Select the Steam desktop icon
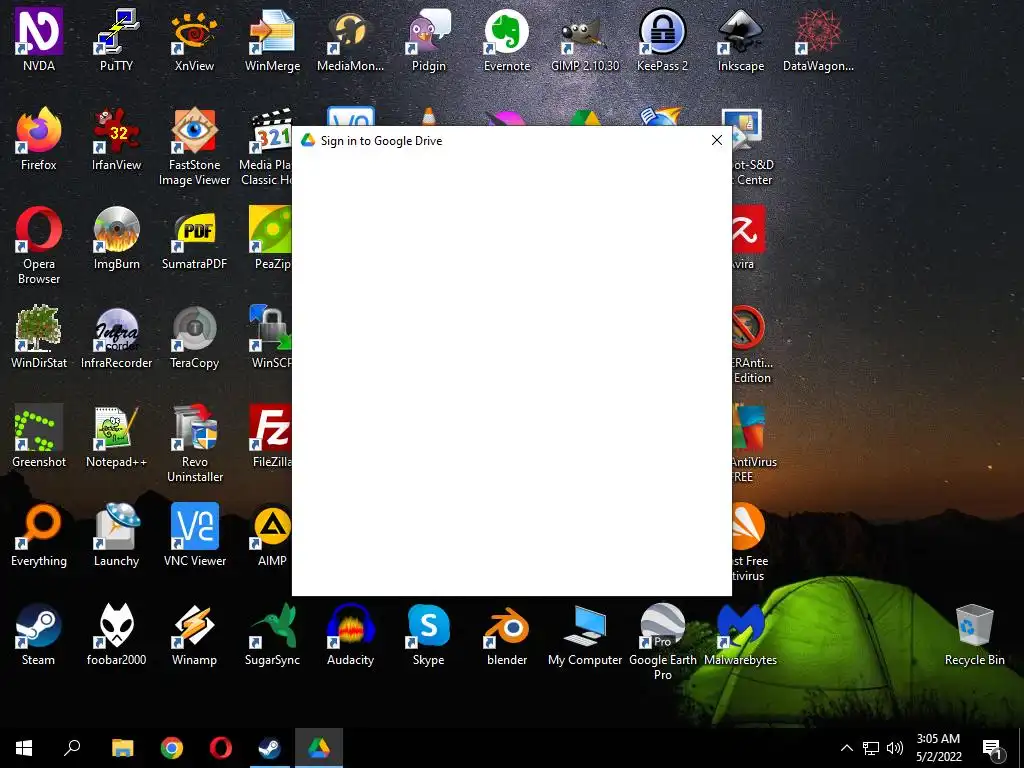This screenshot has width=1024, height=768. click(39, 635)
